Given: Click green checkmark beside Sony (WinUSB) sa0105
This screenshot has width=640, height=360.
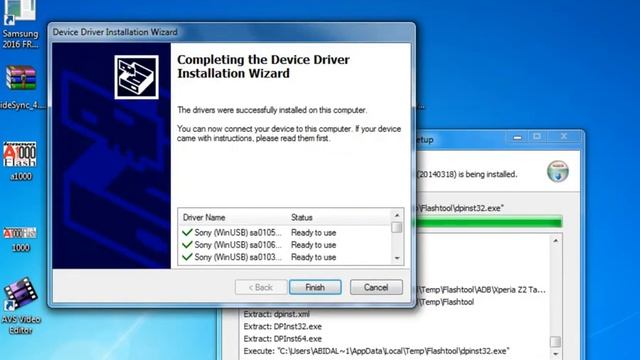Looking at the screenshot, I should [187, 233].
